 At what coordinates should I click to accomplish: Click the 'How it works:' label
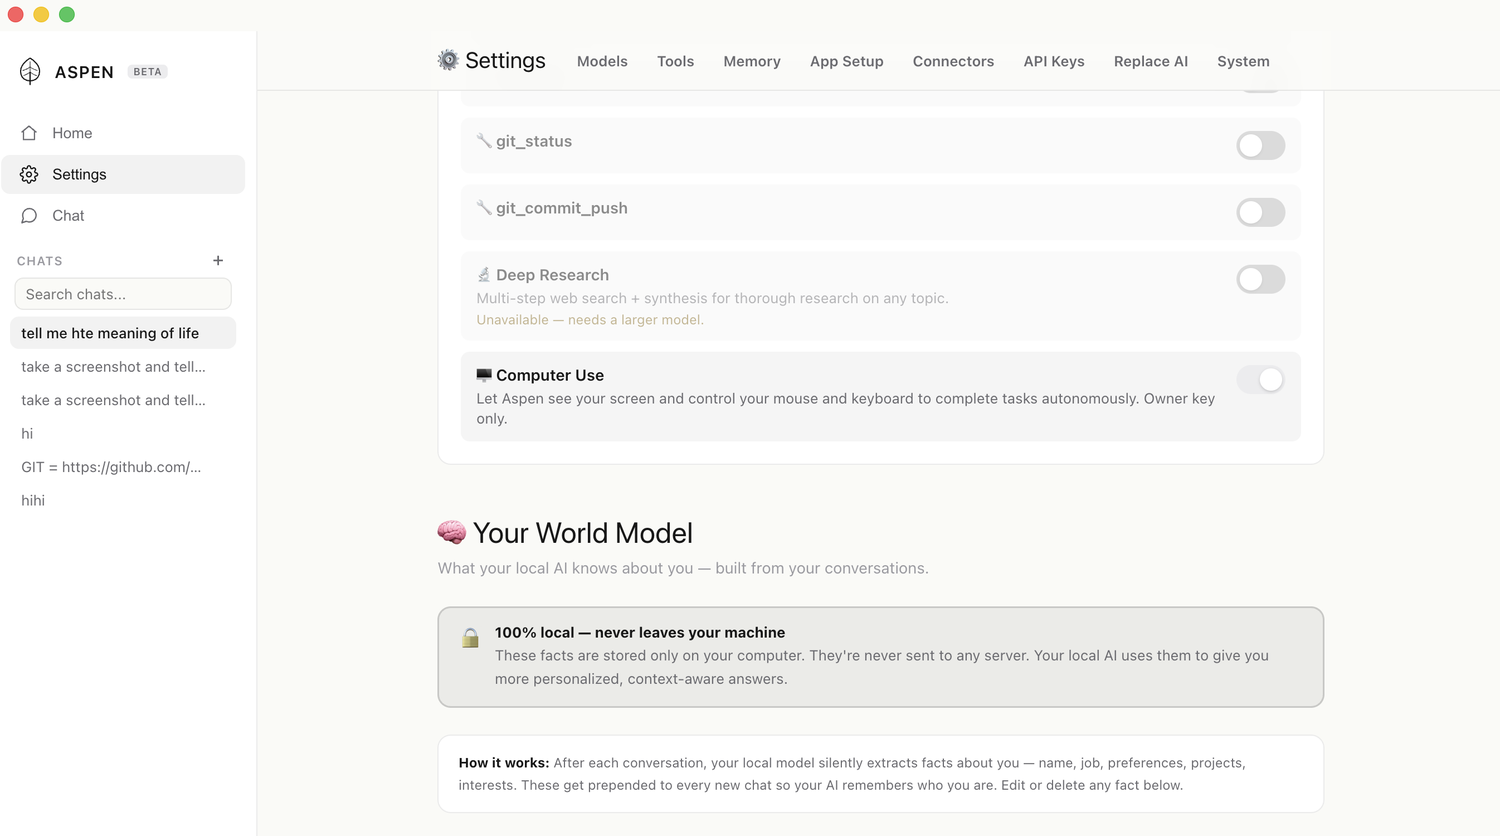coord(504,762)
